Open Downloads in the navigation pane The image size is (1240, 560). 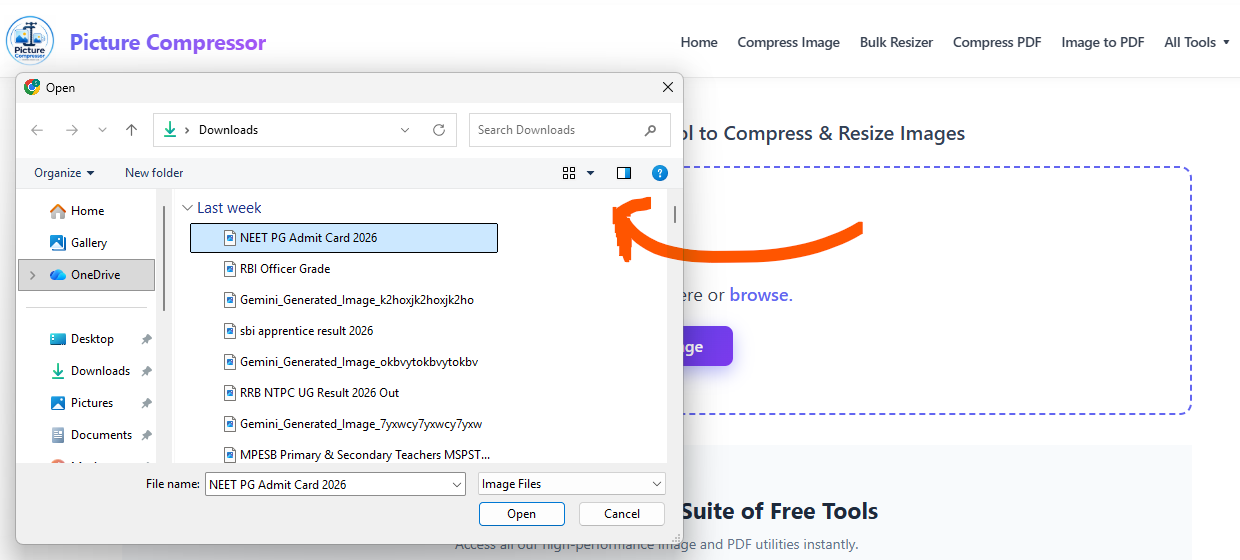(x=100, y=371)
